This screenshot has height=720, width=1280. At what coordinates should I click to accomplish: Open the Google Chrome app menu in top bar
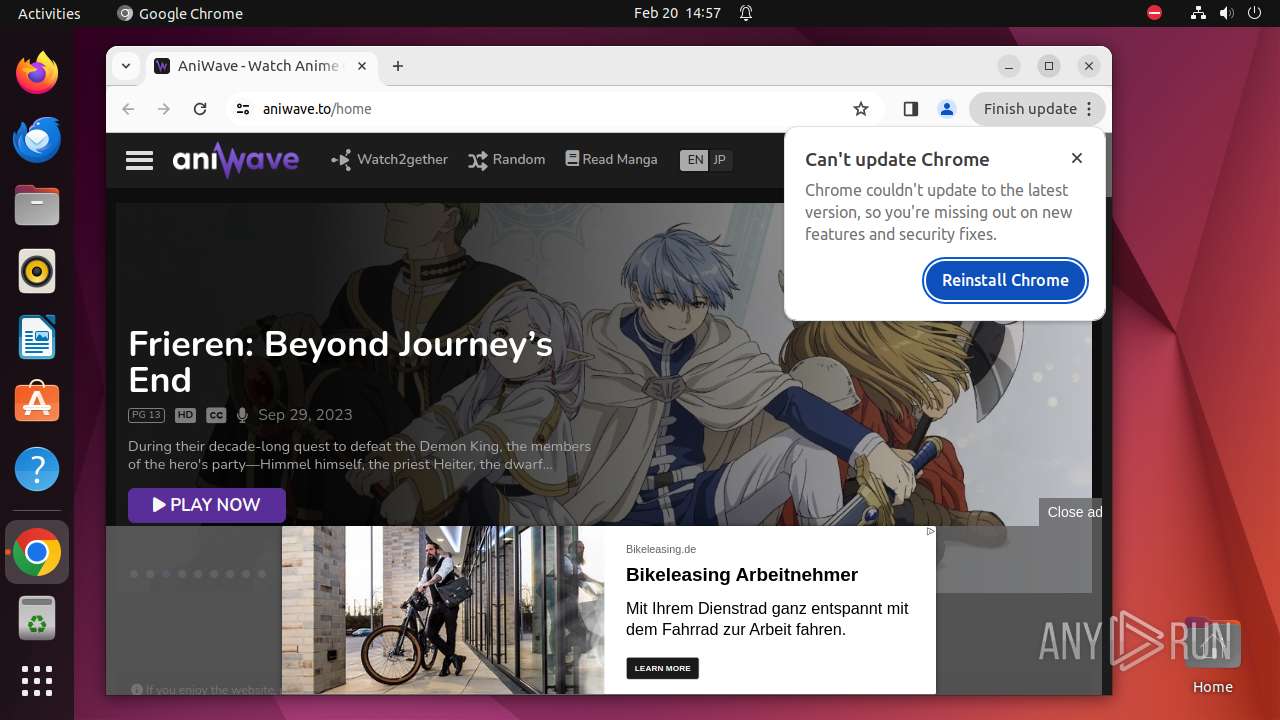(180, 13)
